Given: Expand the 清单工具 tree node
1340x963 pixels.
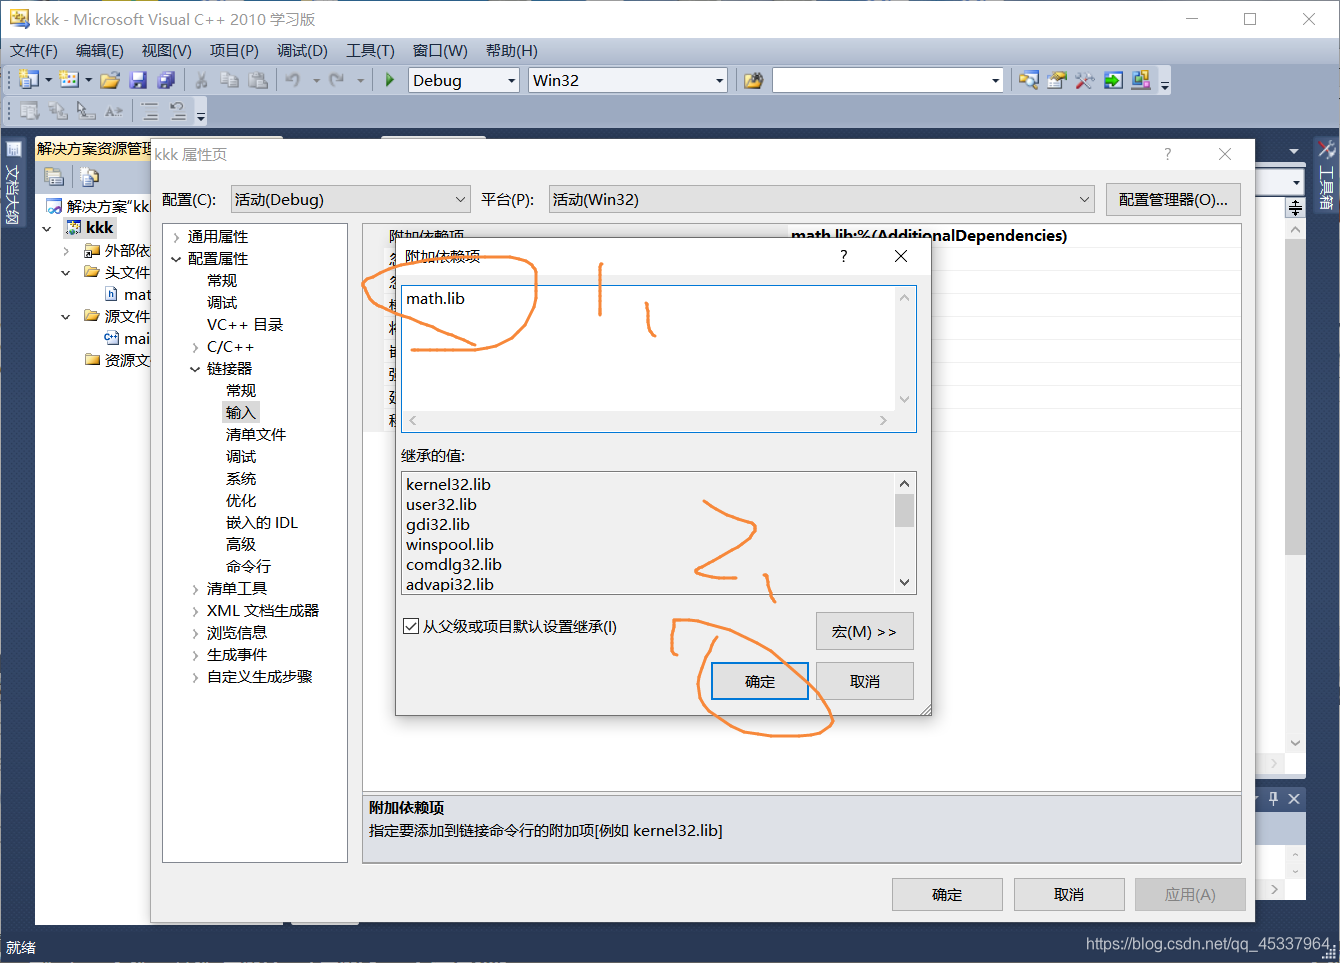Looking at the screenshot, I should click(x=196, y=589).
